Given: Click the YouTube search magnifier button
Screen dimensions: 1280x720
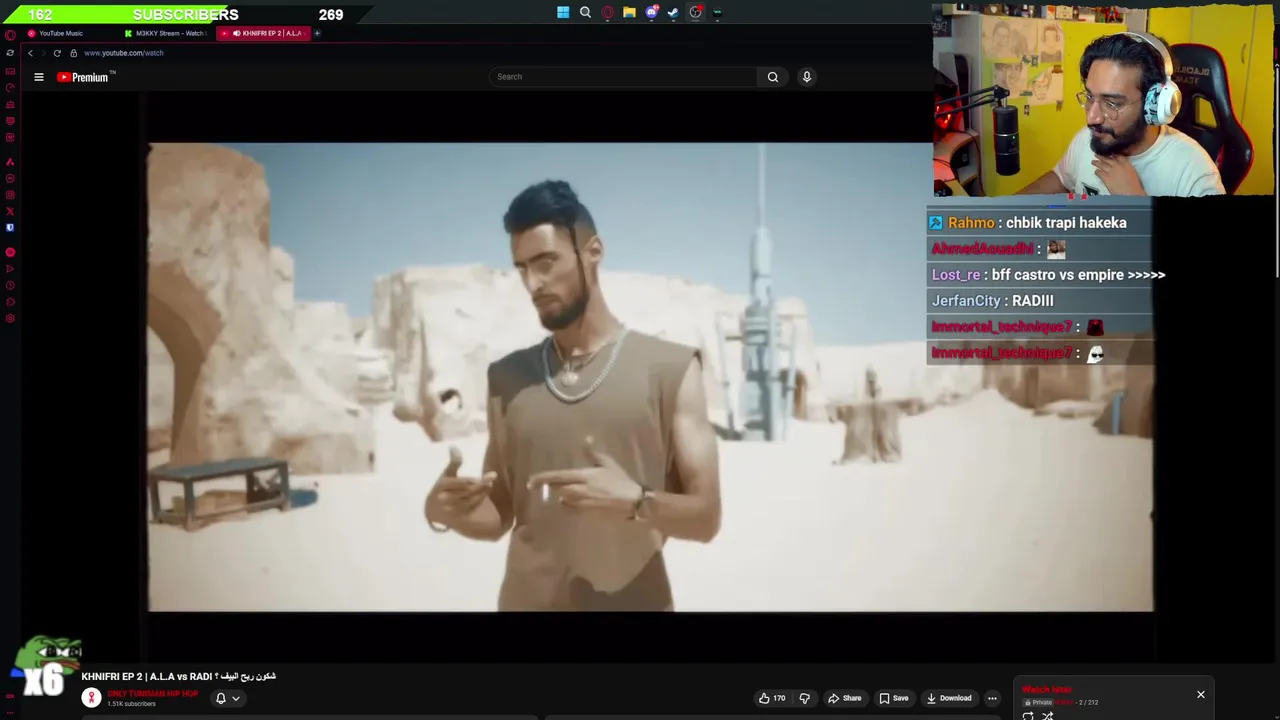Looking at the screenshot, I should point(773,77).
